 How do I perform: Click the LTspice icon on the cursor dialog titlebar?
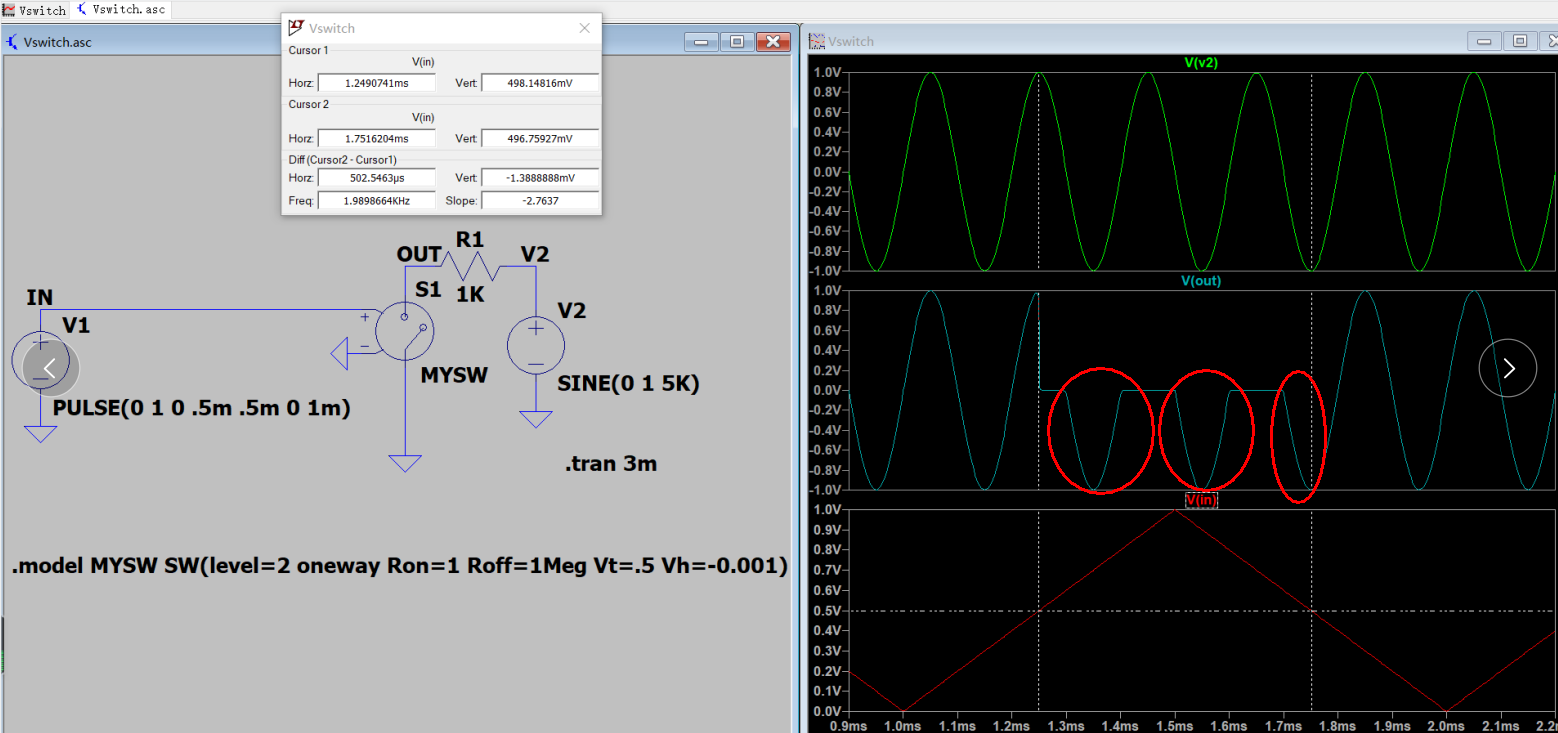296,27
